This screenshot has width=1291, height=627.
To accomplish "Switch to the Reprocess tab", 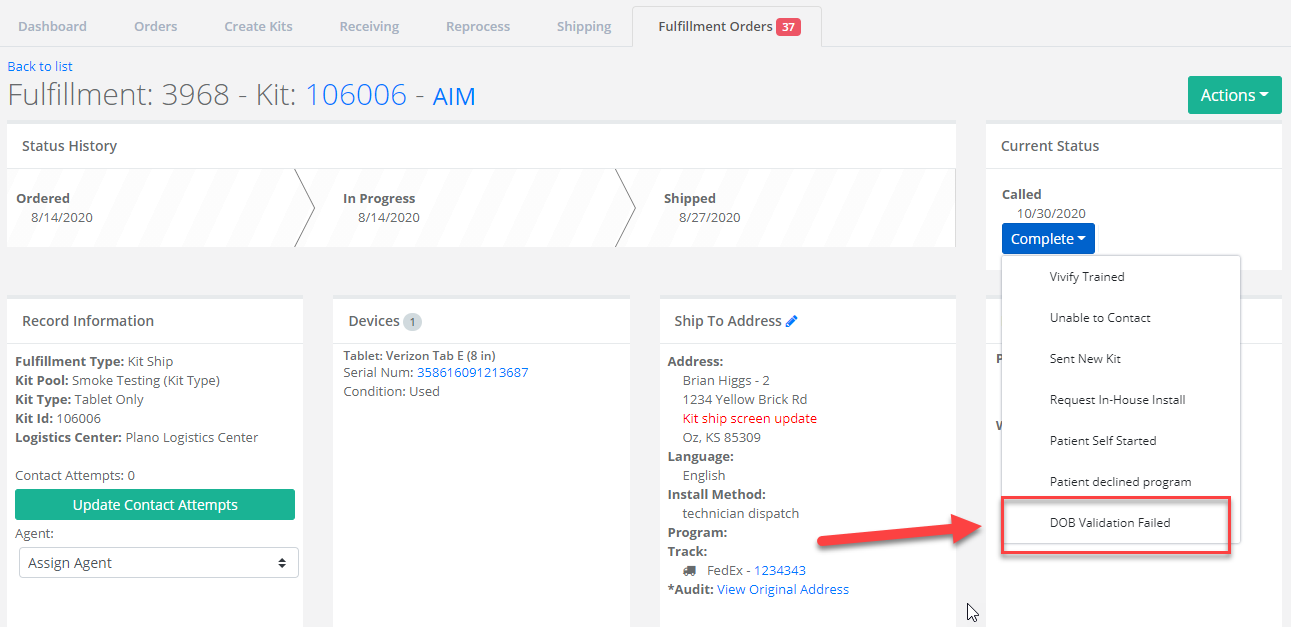I will click(x=478, y=26).
